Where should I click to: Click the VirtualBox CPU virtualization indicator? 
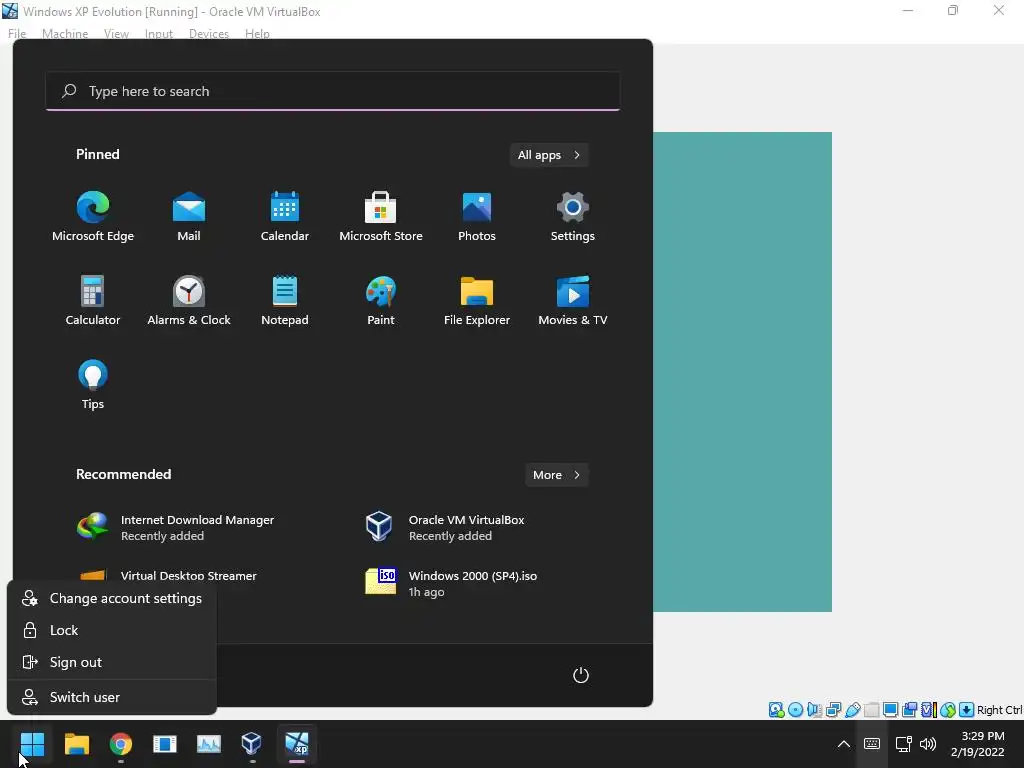click(928, 710)
